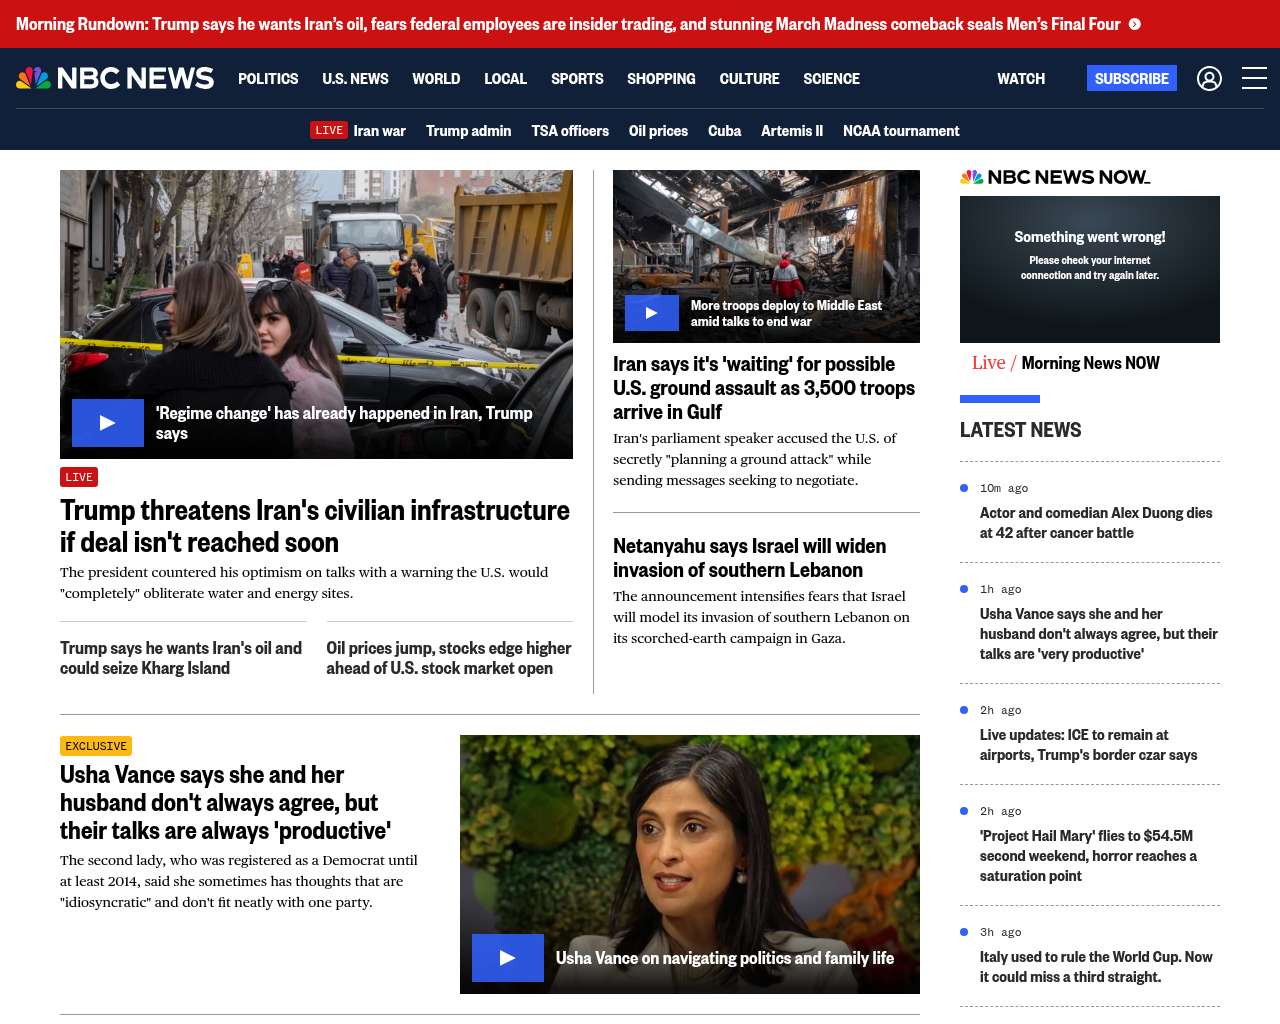Viewport: 1280px width, 1024px height.
Task: Open the Science section
Action: (831, 78)
